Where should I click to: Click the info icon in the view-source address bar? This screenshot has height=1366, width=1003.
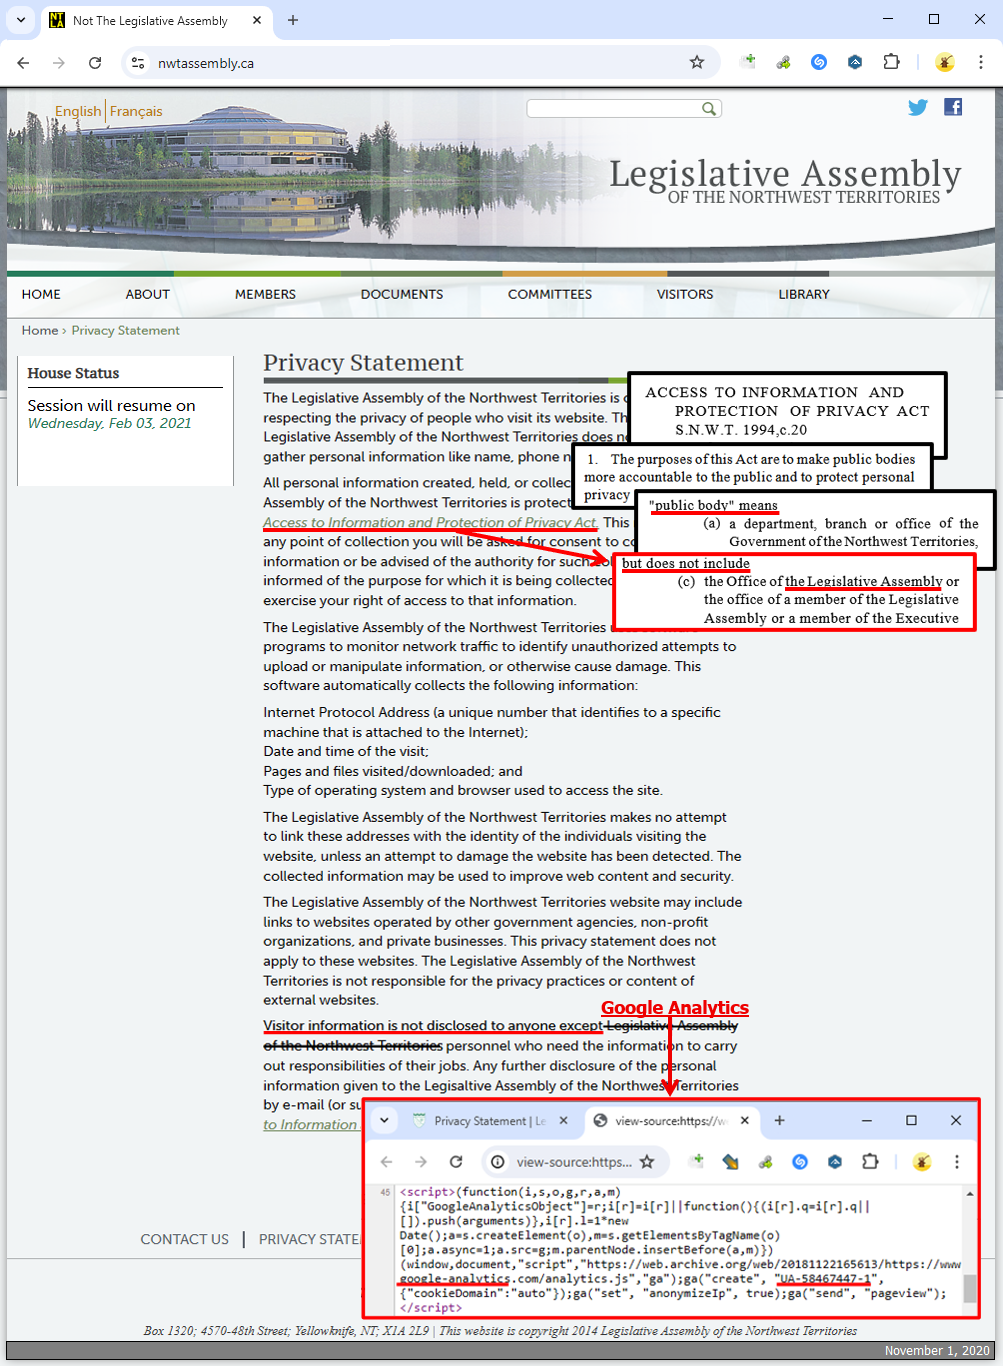(498, 1161)
